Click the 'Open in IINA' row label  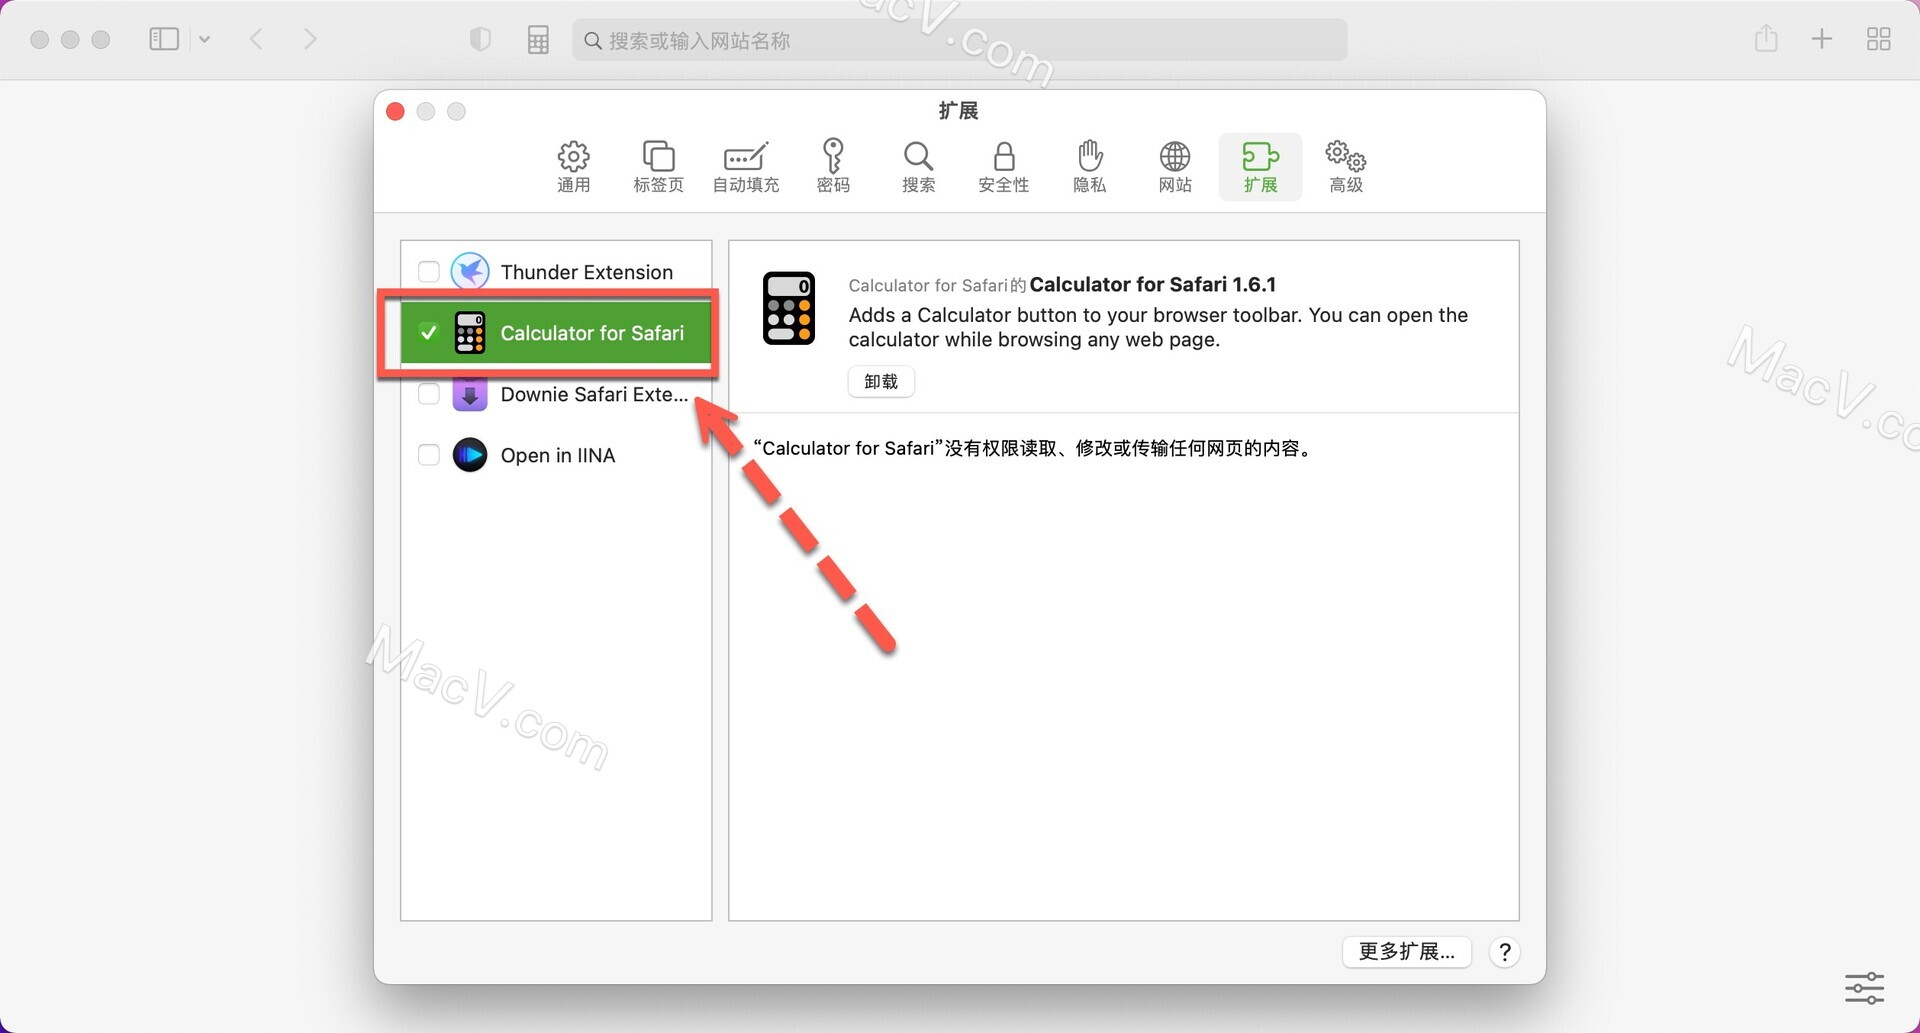(558, 455)
